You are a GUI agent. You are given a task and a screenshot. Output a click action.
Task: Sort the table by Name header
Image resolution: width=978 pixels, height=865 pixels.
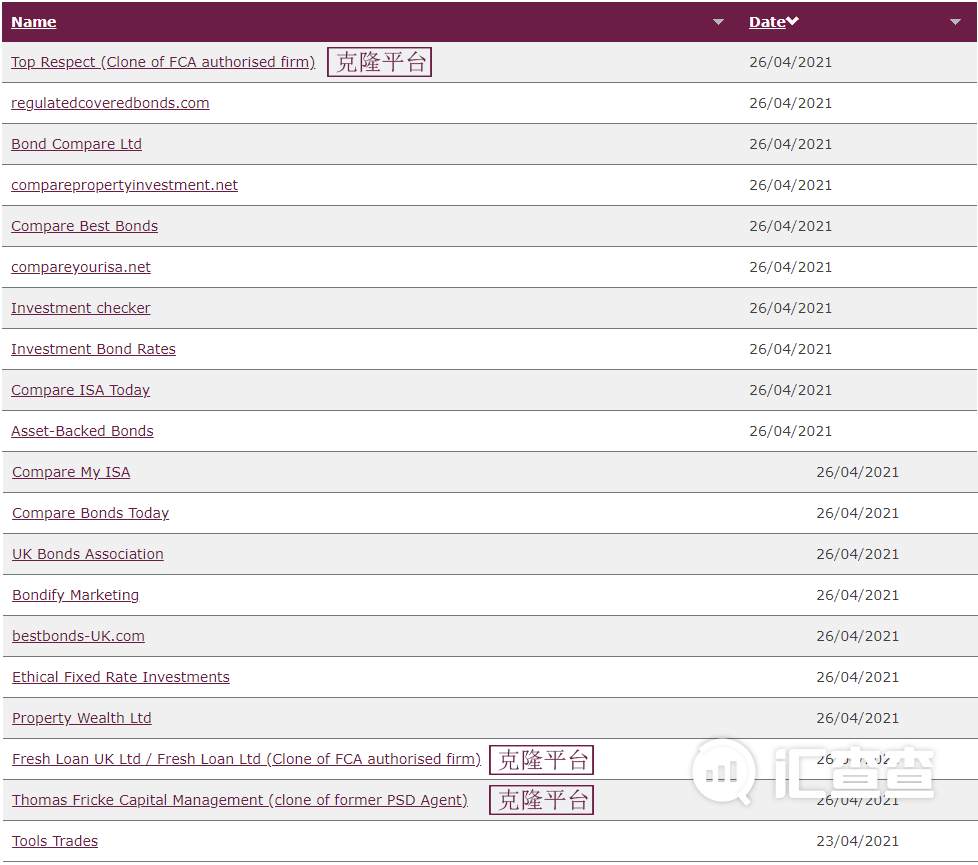coord(34,22)
